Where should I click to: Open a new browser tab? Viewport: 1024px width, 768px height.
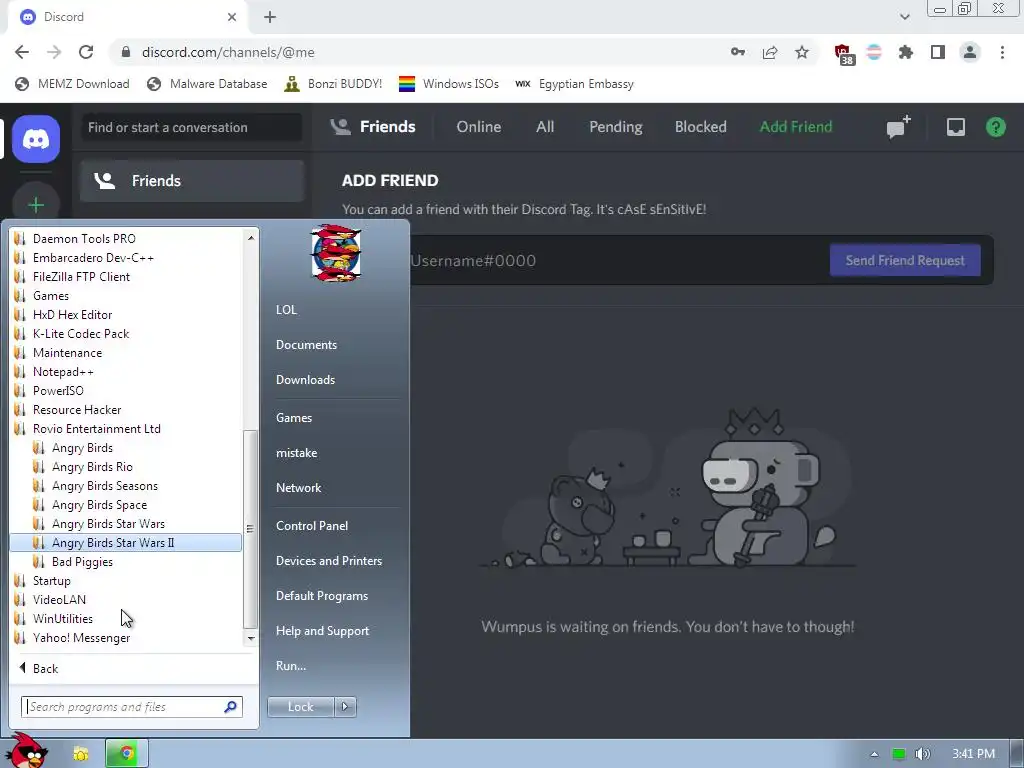(x=270, y=17)
